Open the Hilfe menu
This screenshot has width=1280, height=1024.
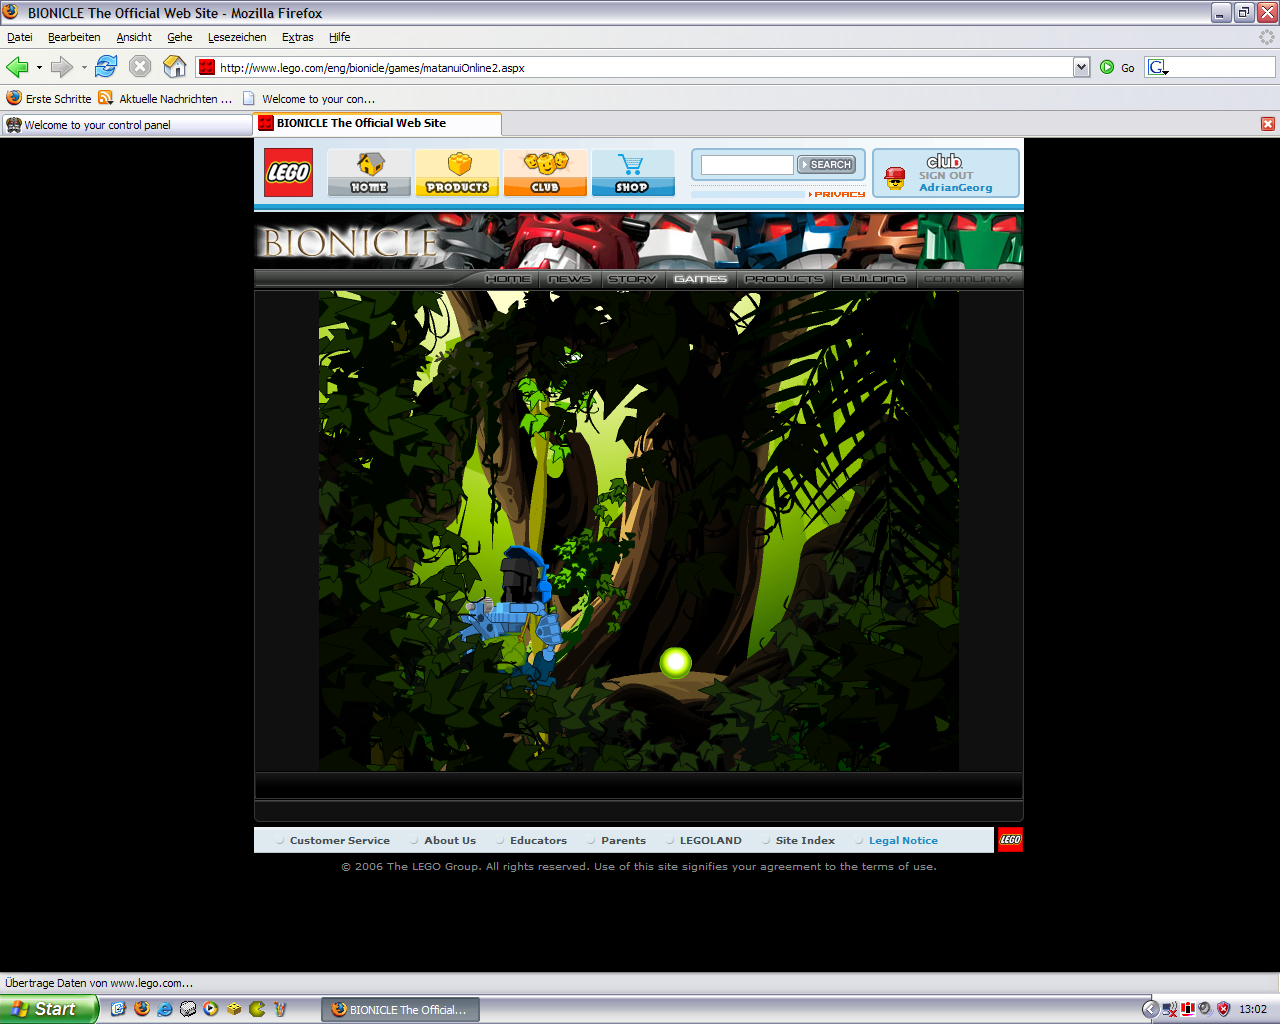tap(340, 37)
